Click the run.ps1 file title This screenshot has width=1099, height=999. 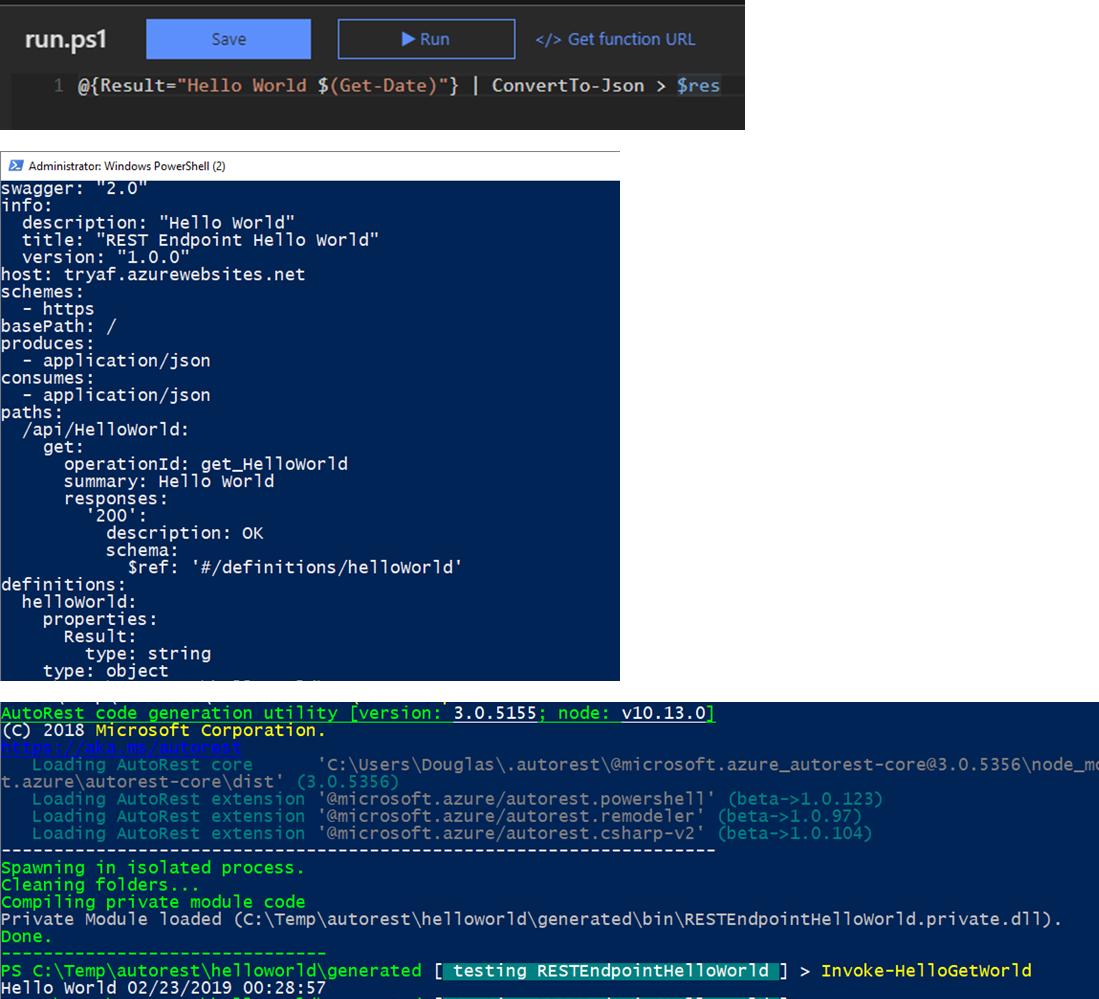[x=65, y=39]
